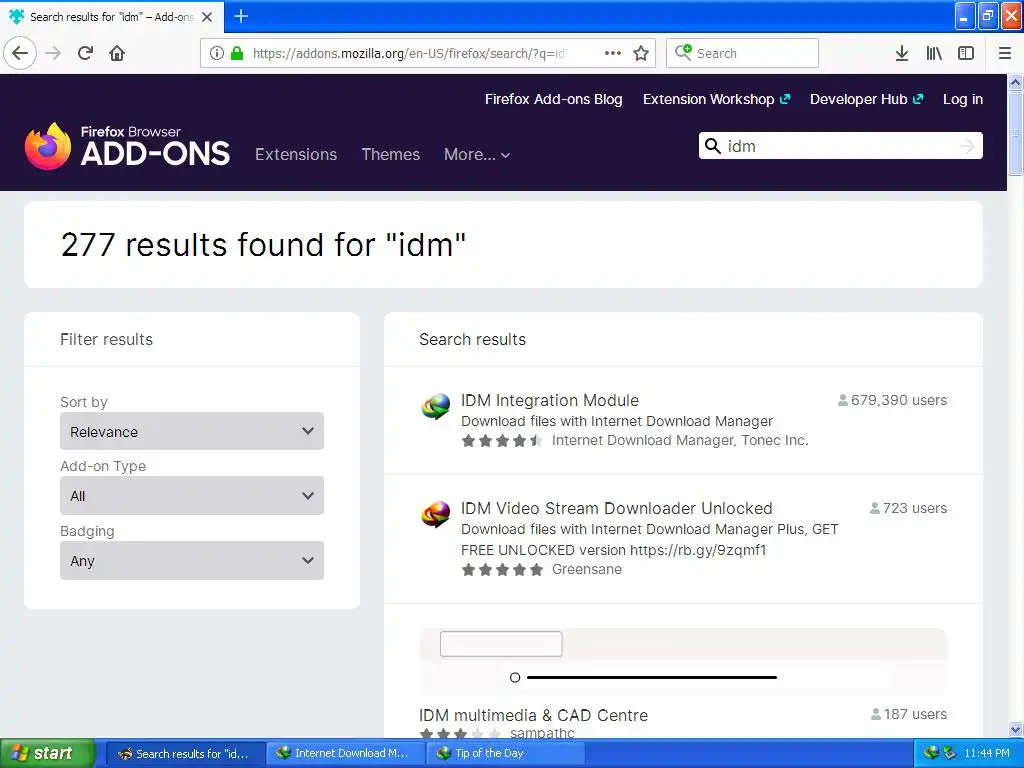The height and width of the screenshot is (768, 1024).
Task: Switch to Internet Download Manager taskbar item
Action: pyautogui.click(x=345, y=753)
